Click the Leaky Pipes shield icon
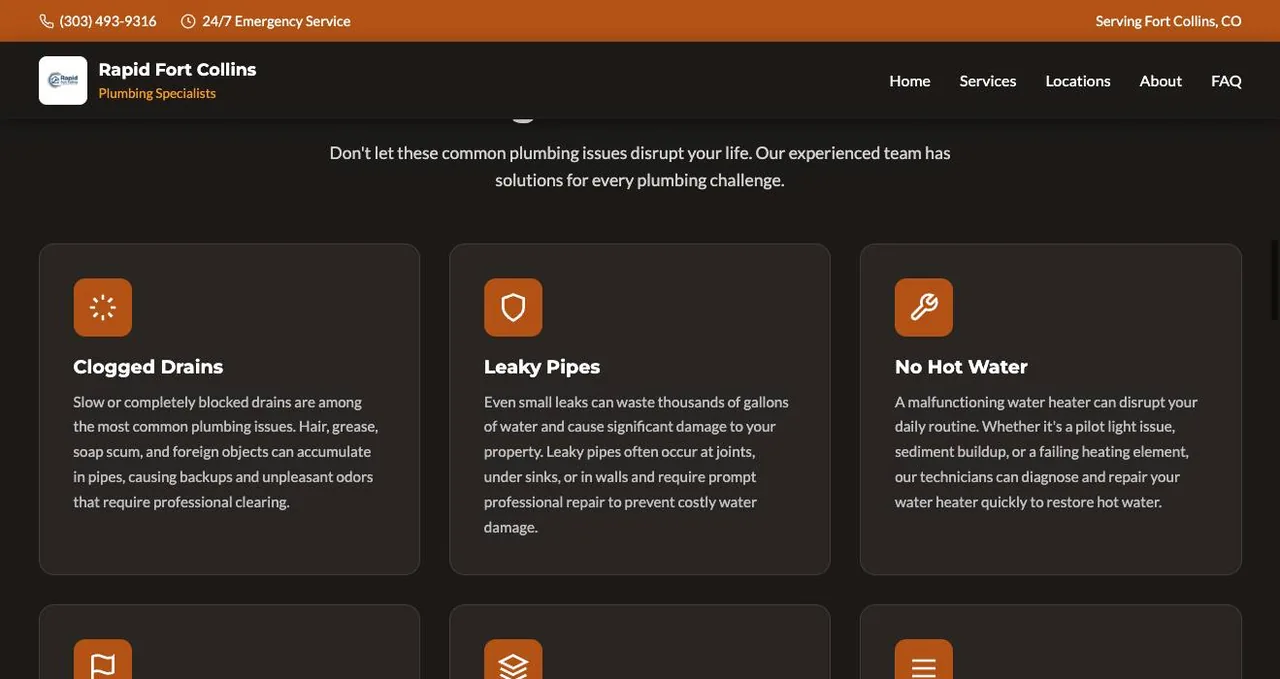The image size is (1280, 679). [x=513, y=308]
